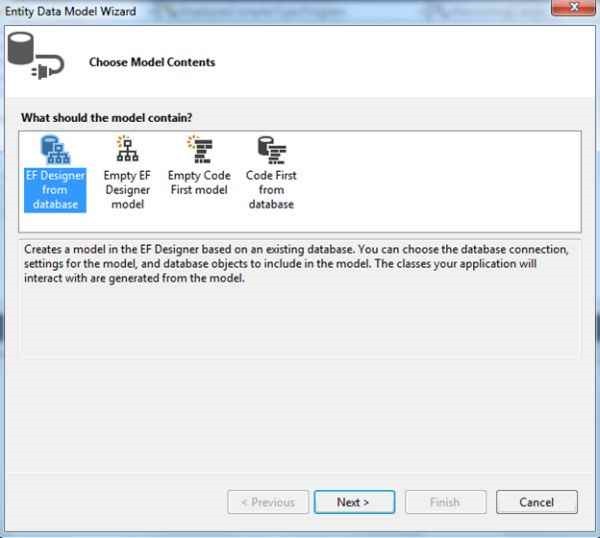Click the 'Code First from database' label
This screenshot has height=538, width=600.
pos(271,190)
